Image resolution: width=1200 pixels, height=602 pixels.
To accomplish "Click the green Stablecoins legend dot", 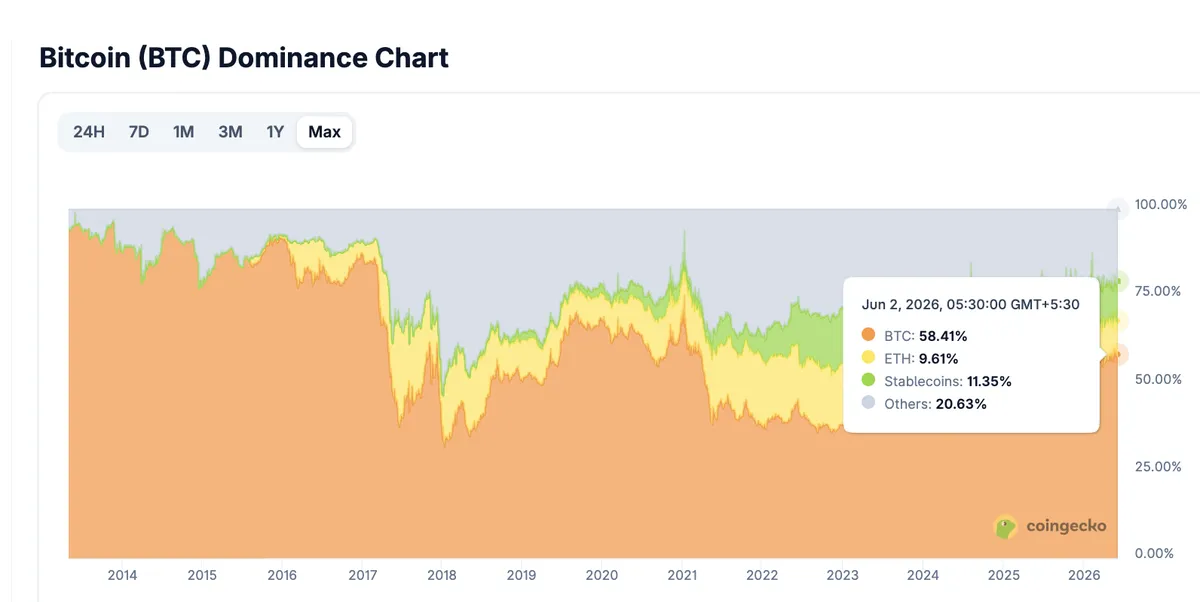I will click(x=868, y=381).
